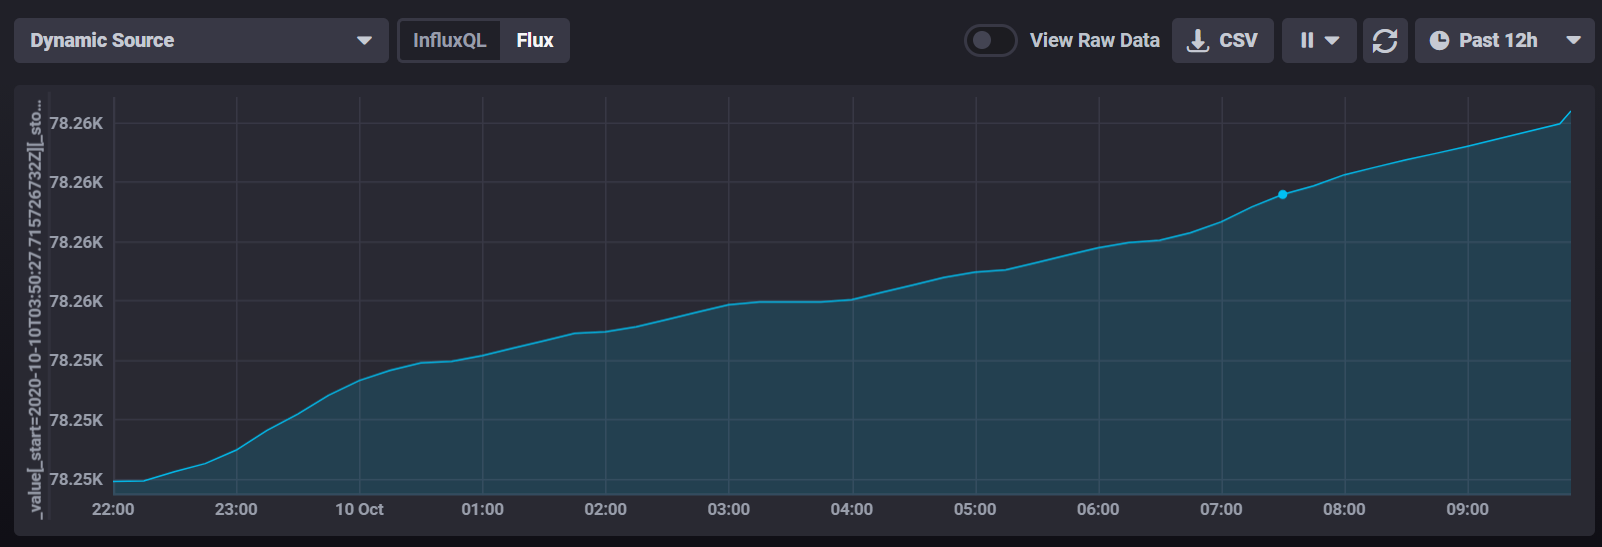Screen dimensions: 1602x547
Task: Click the clock icon in time range selector
Action: tap(1439, 41)
